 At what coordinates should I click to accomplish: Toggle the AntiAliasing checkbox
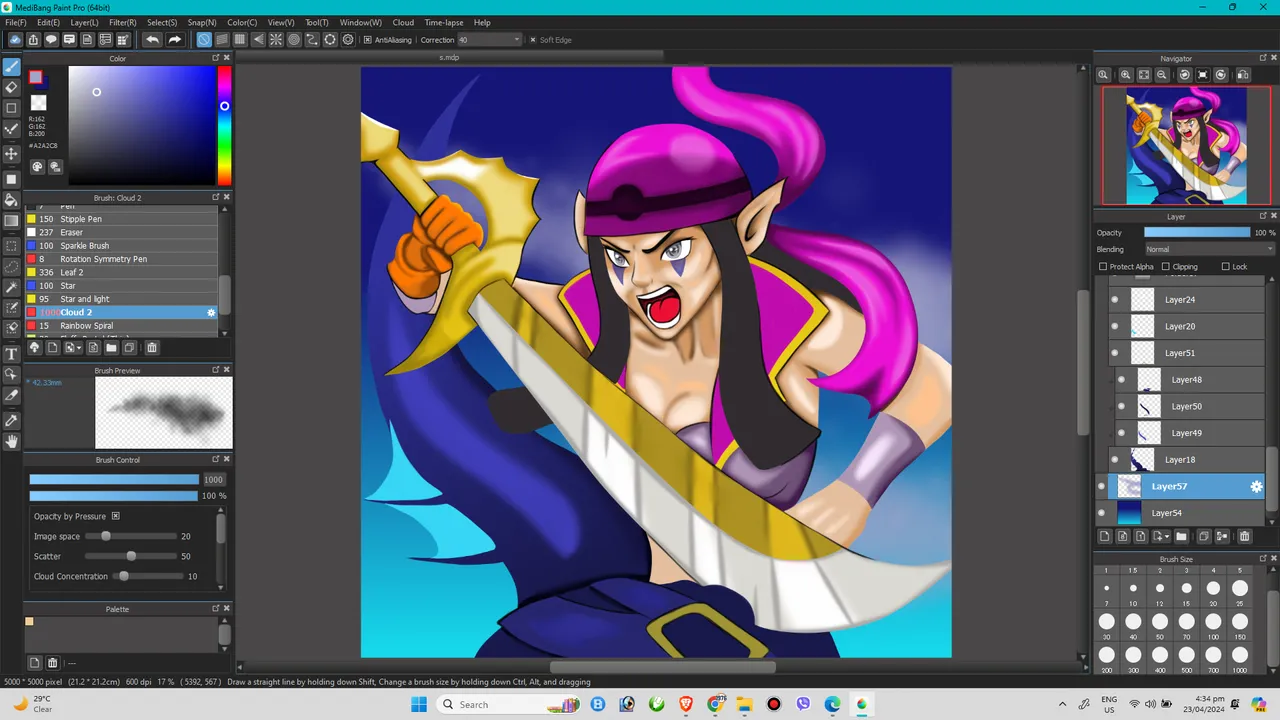(367, 40)
